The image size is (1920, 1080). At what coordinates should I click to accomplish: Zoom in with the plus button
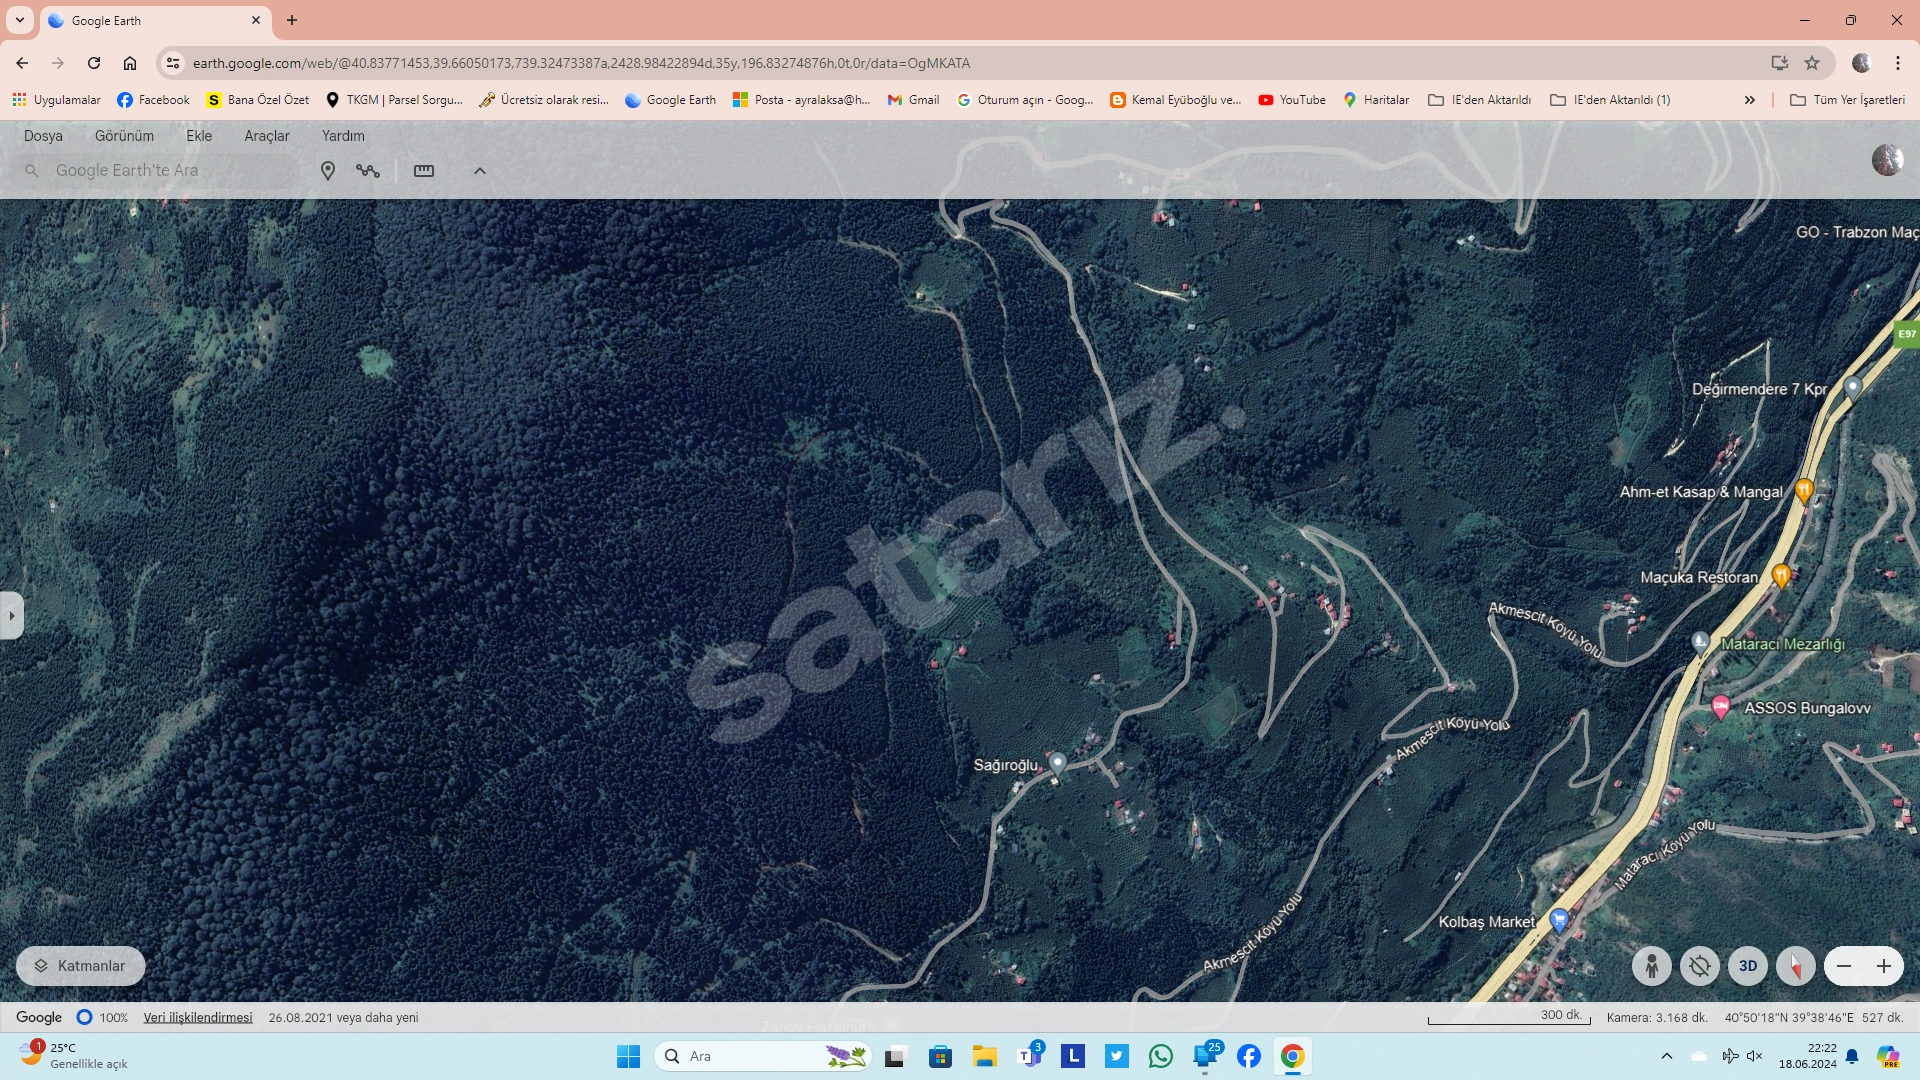coord(1884,966)
